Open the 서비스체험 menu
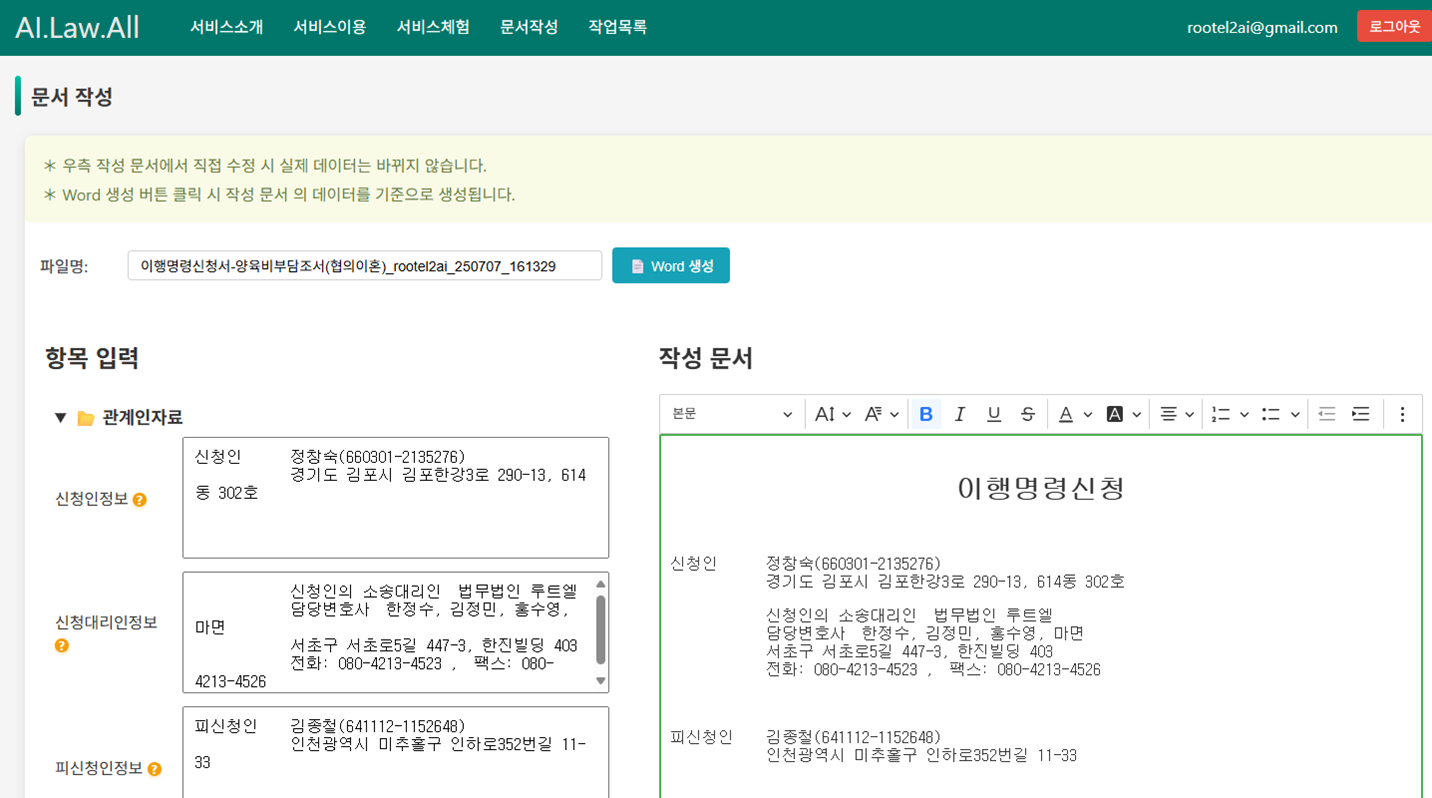Screen dimensions: 1432x798 [x=433, y=27]
